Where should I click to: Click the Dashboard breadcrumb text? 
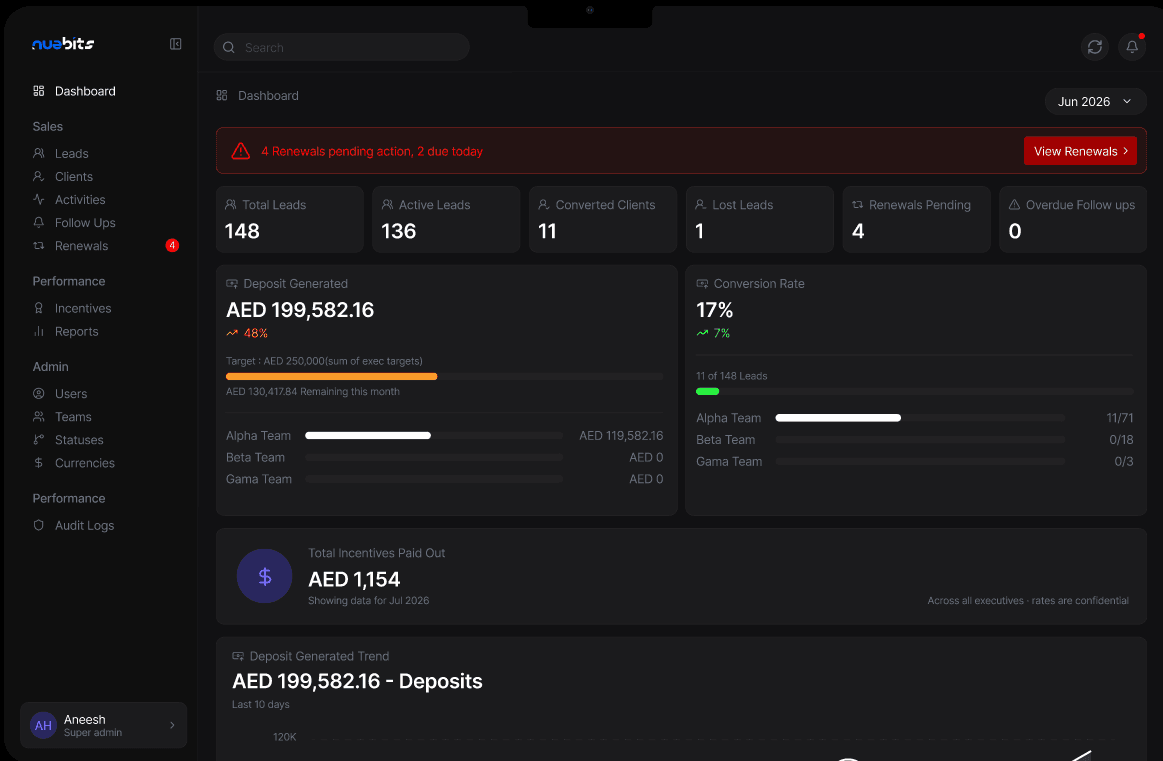268,96
